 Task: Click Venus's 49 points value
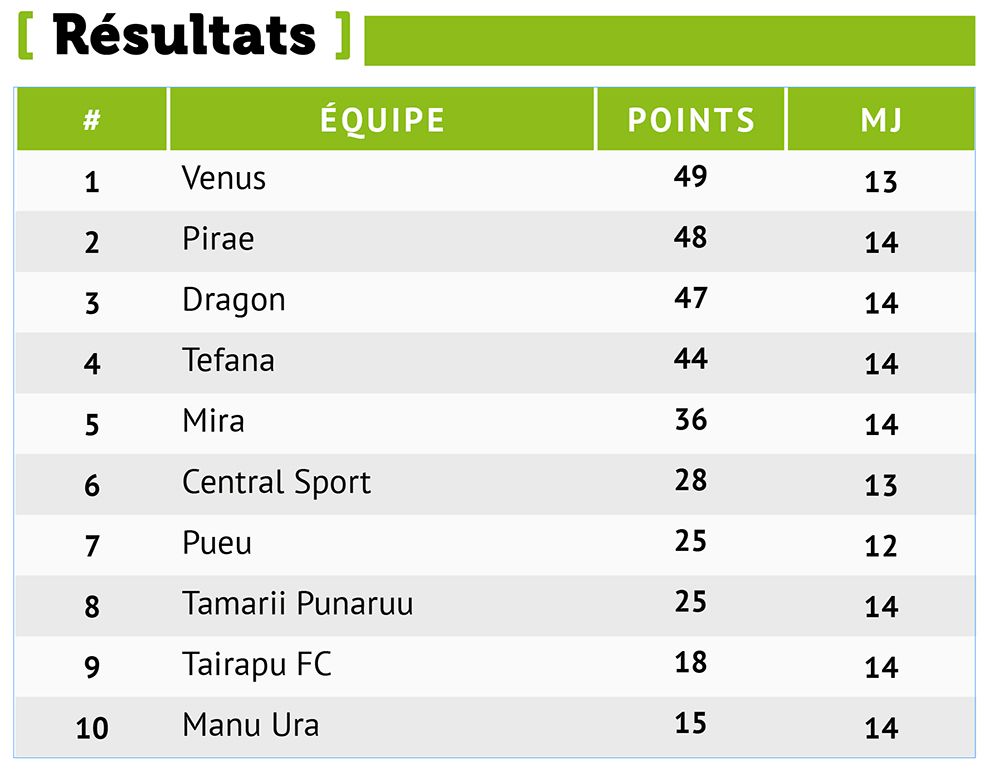(691, 177)
